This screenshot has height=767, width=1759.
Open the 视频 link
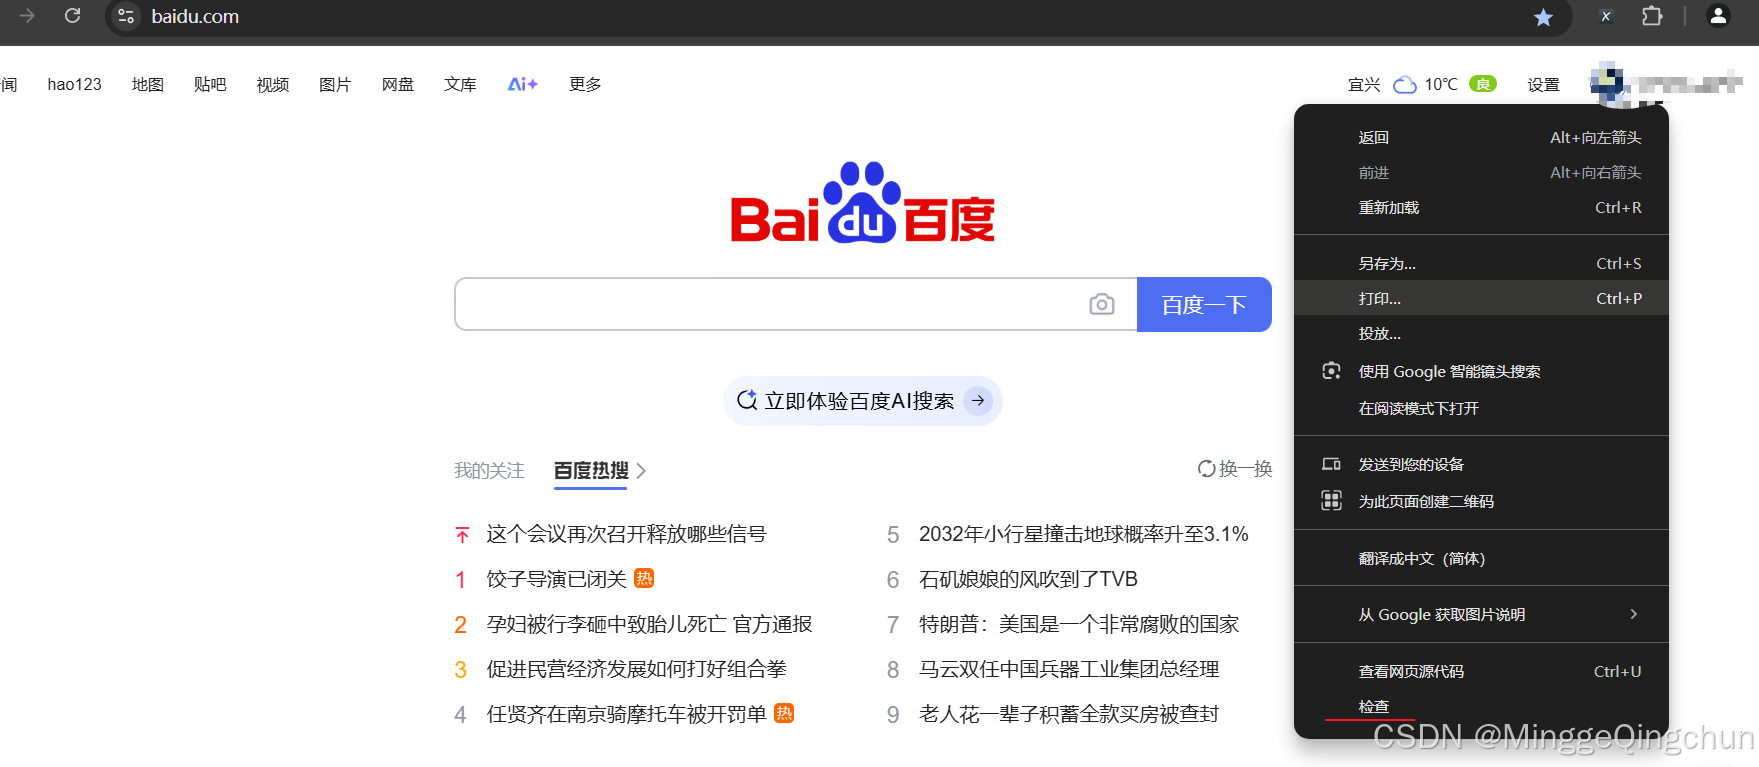pos(273,84)
